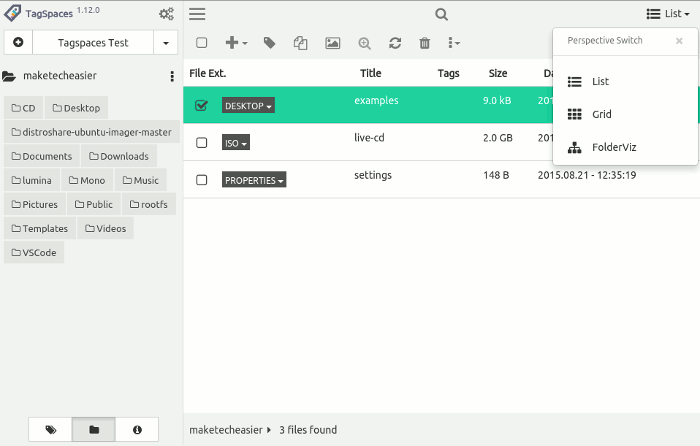Open the info/about button at bottom

(x=137, y=429)
